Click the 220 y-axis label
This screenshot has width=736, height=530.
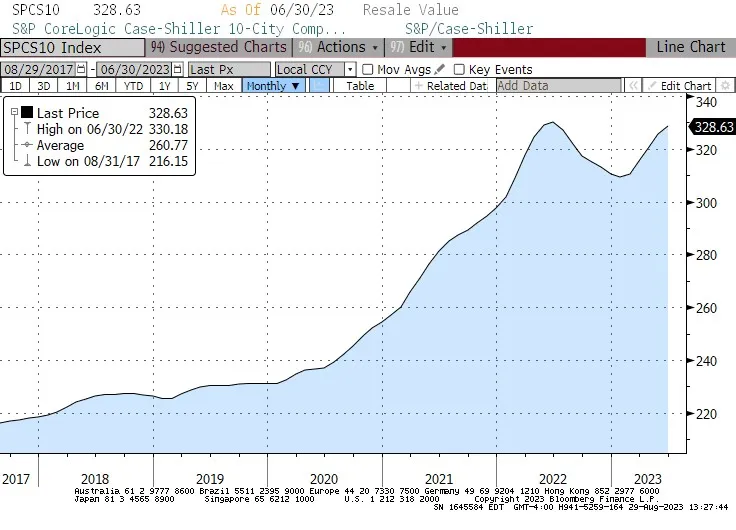(x=706, y=414)
